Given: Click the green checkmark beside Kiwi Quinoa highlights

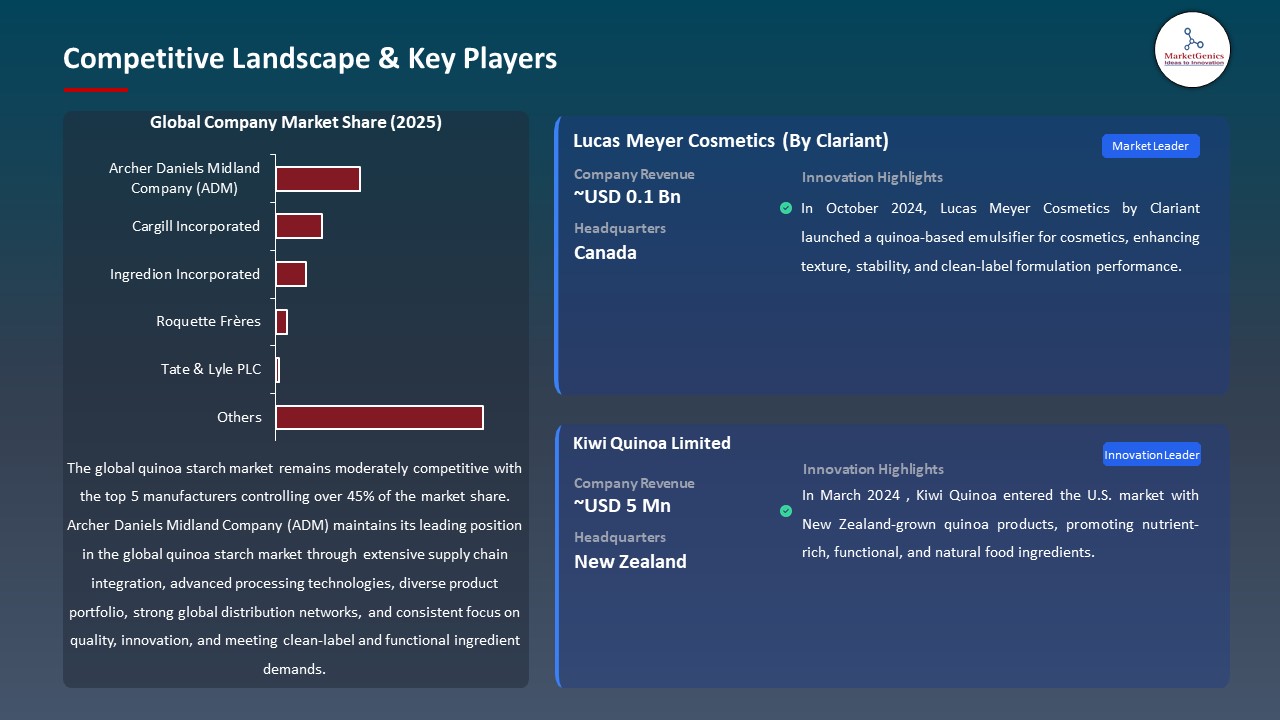Looking at the screenshot, I should [786, 511].
